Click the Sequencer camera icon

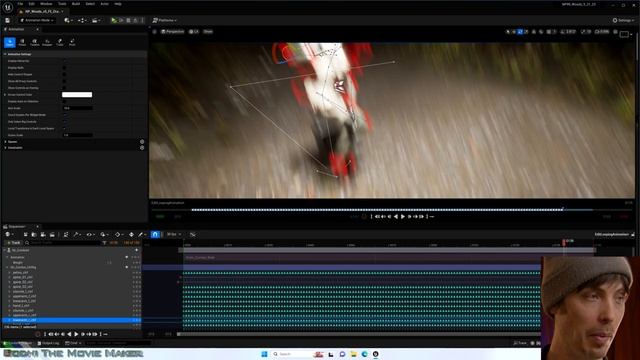43,235
